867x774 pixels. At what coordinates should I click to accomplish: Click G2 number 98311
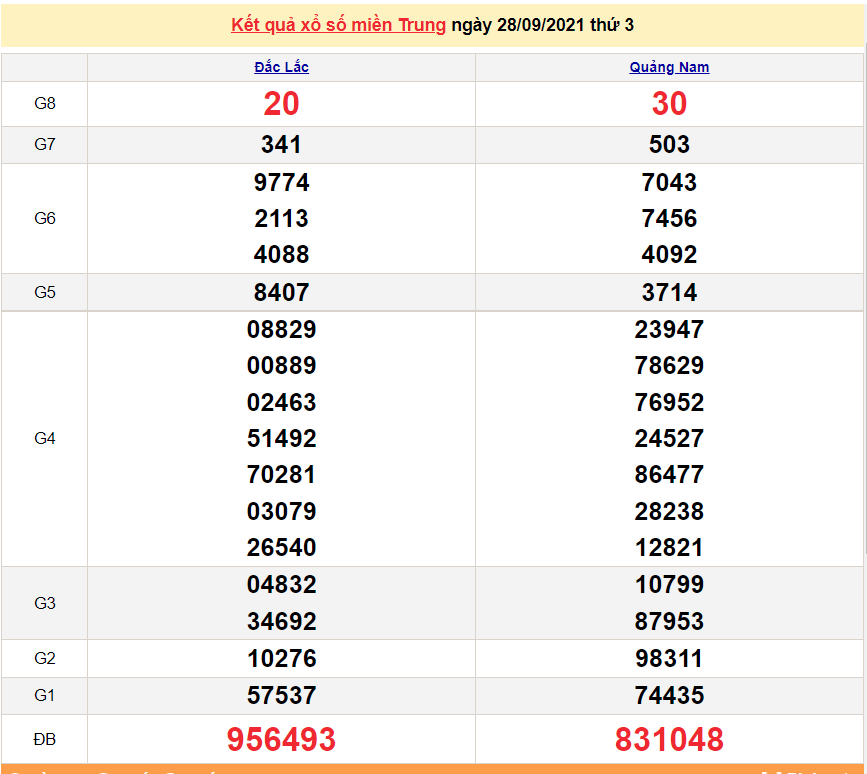tap(669, 659)
